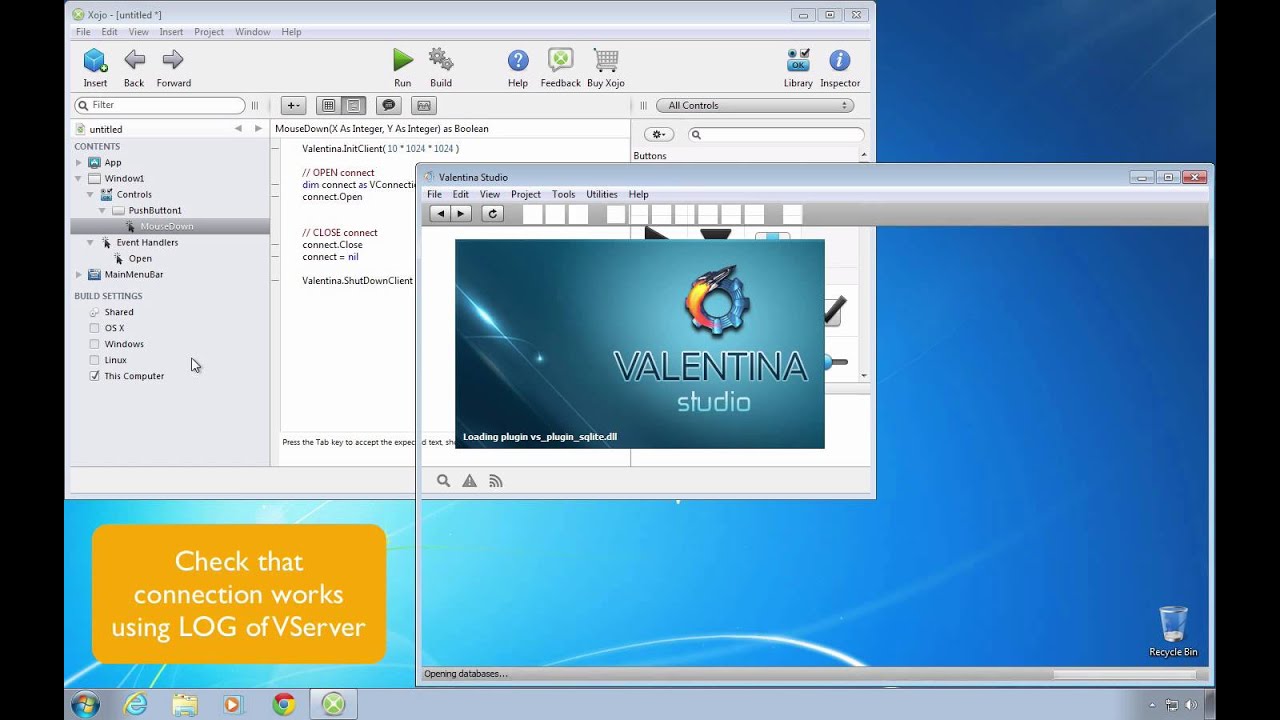Click the Xojo icon in the taskbar

(x=333, y=705)
